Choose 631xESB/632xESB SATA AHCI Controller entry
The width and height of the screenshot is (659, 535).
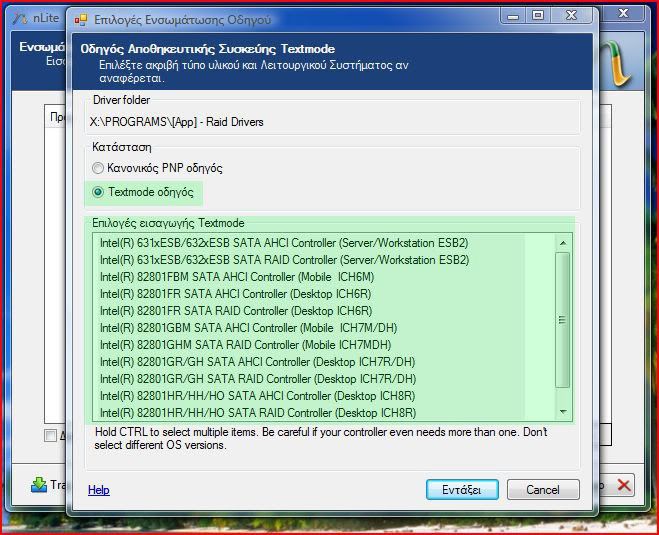point(283,243)
